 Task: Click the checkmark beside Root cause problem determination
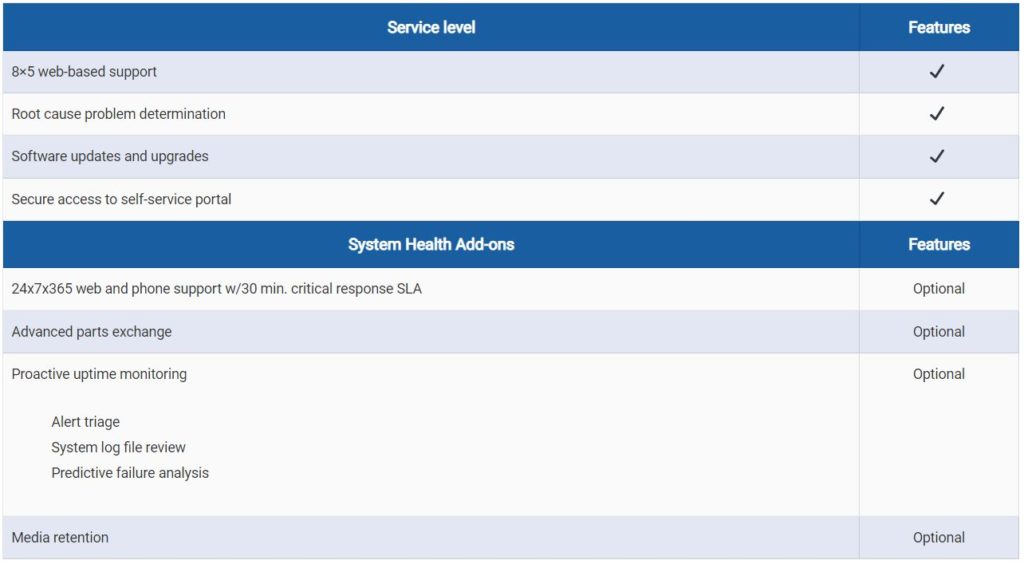937,114
